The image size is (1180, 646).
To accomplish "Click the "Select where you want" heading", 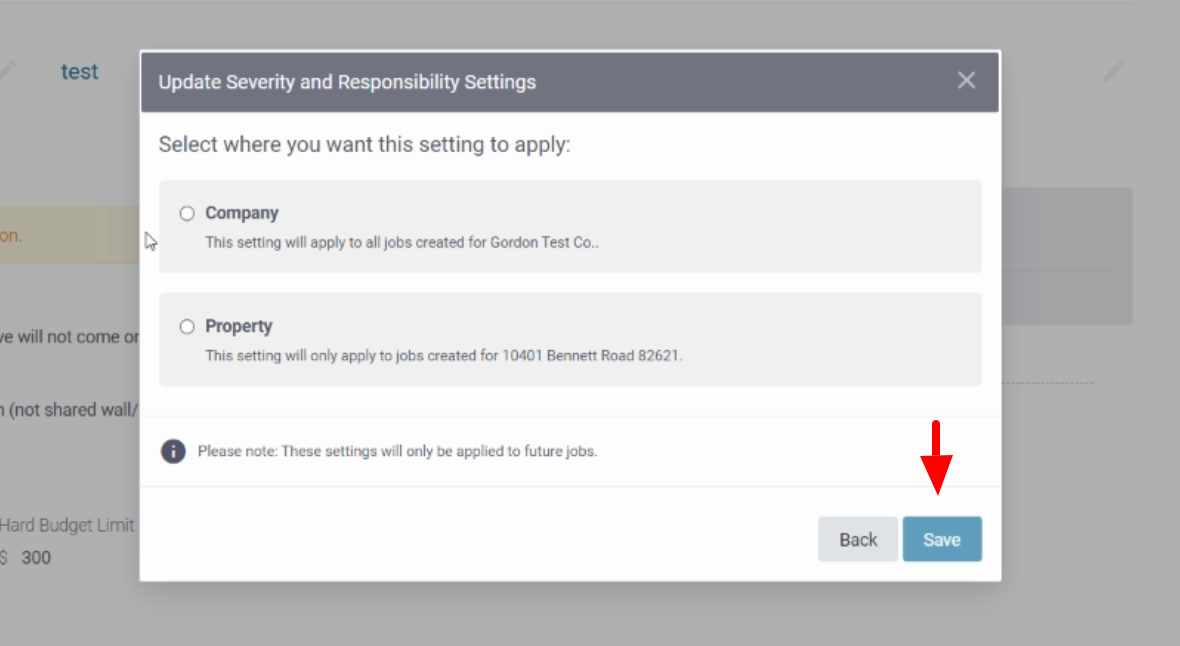I will (x=364, y=144).
